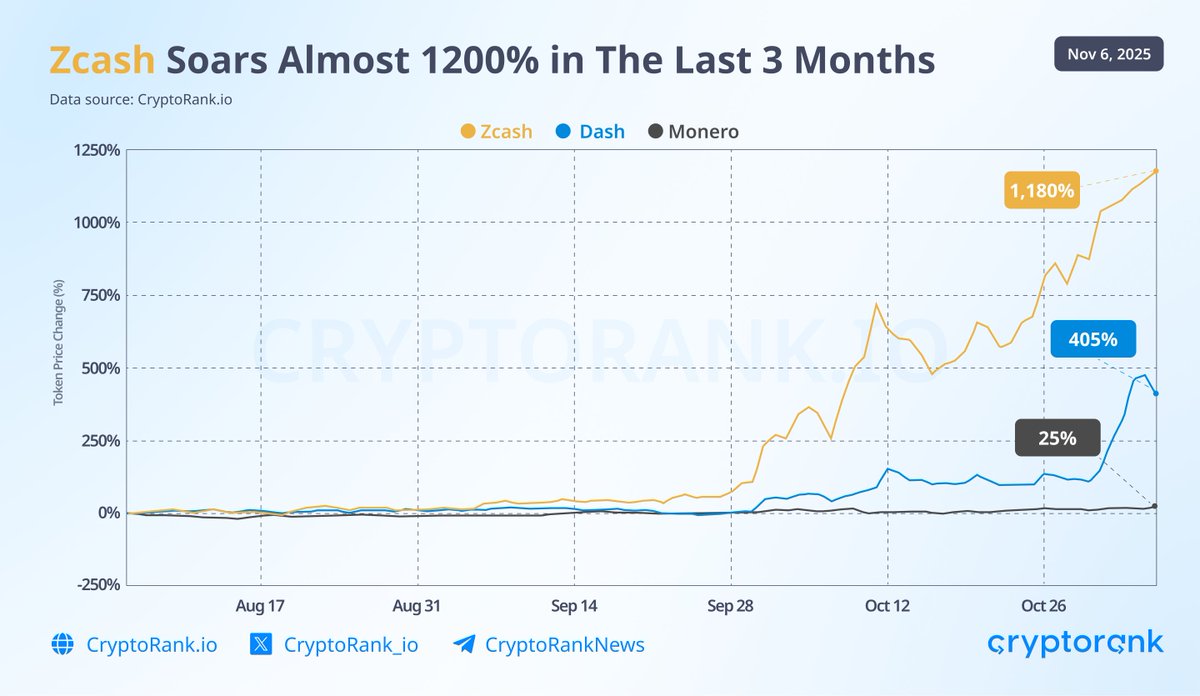
Task: Toggle the Zcash legend dot
Action: [467, 131]
